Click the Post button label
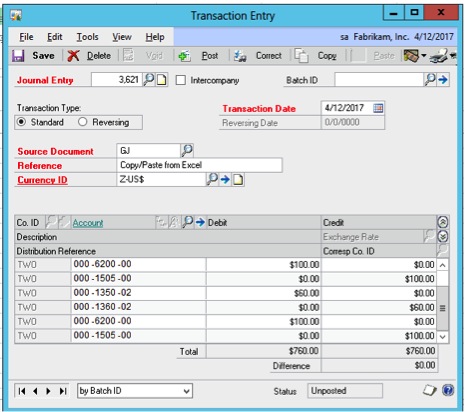The image size is (465, 412). pos(210,56)
